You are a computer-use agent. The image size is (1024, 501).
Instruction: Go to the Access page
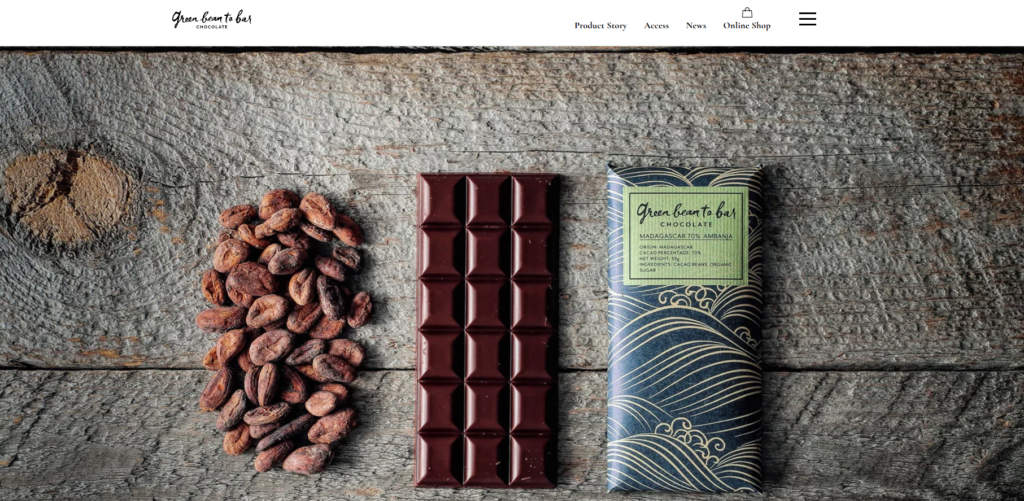pyautogui.click(x=656, y=25)
